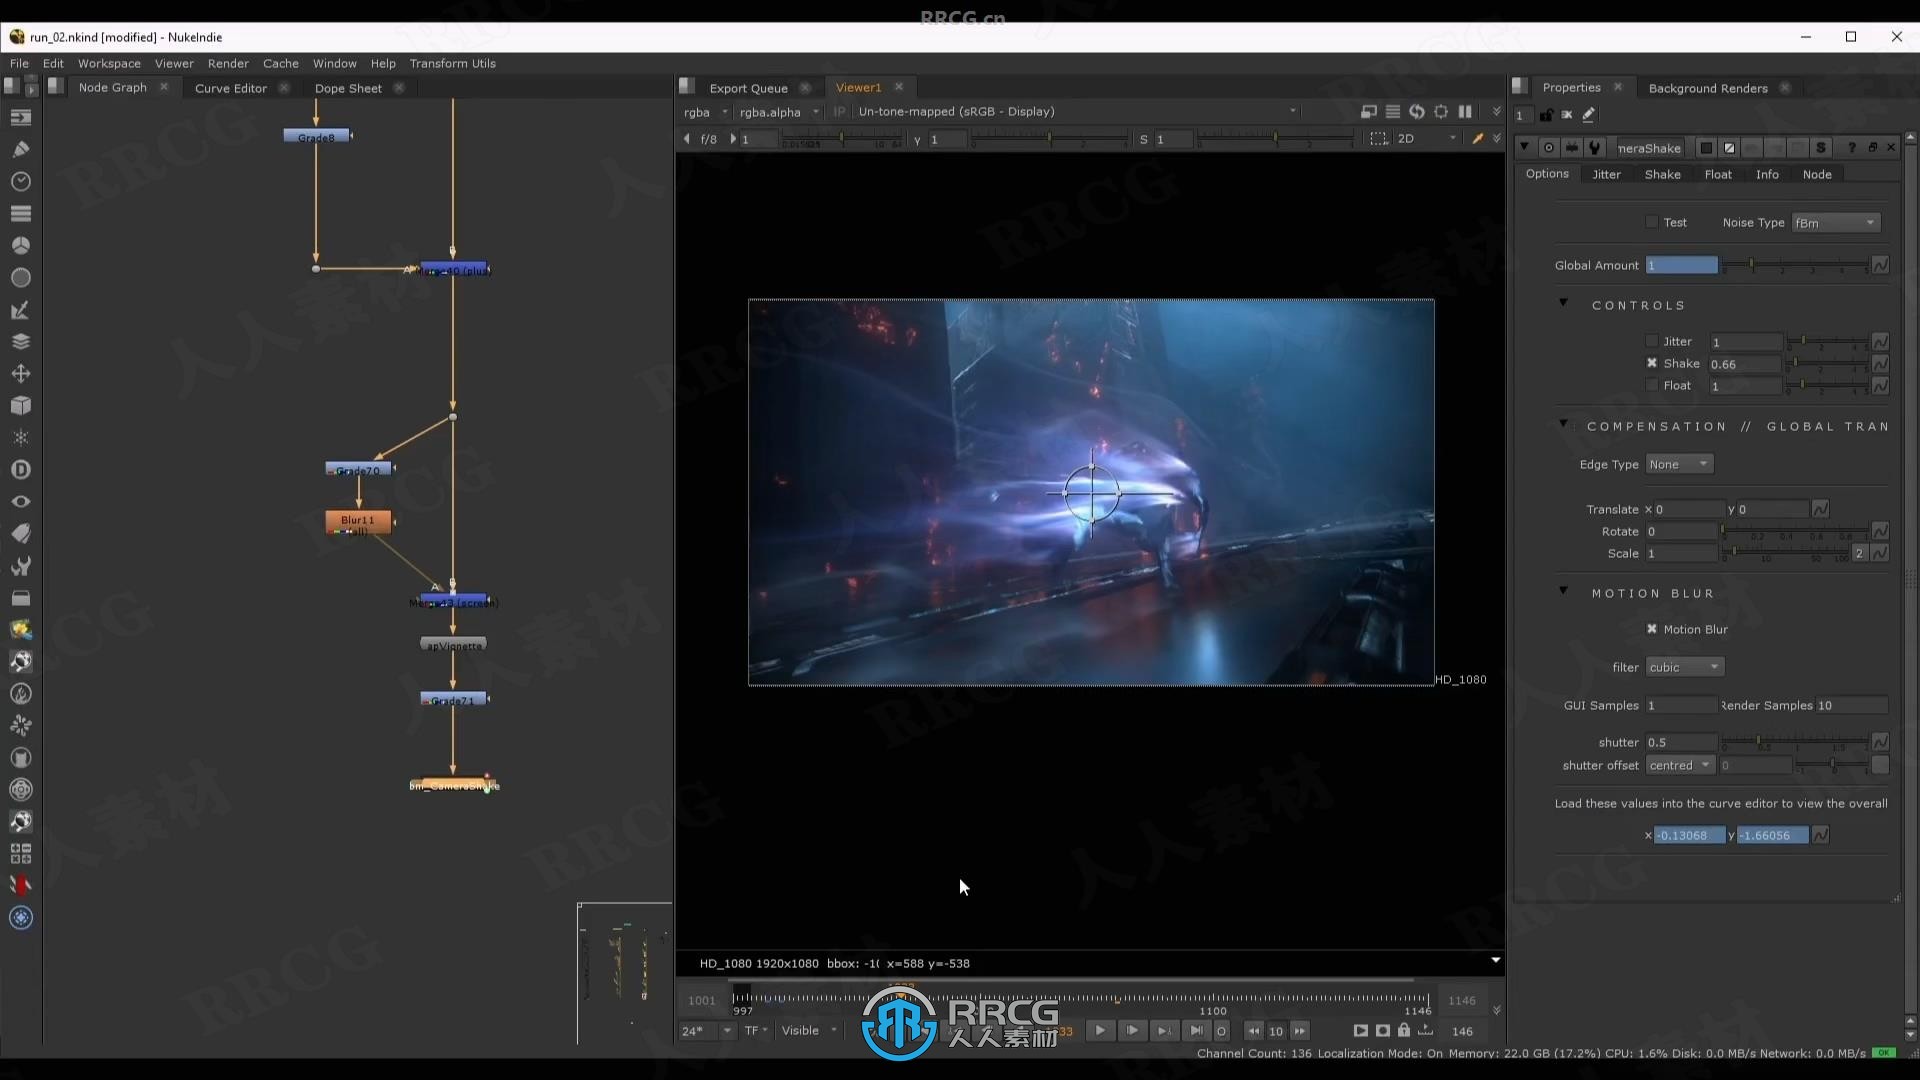Enable the Test checkbox
The width and height of the screenshot is (1920, 1080).
coord(1652,222)
